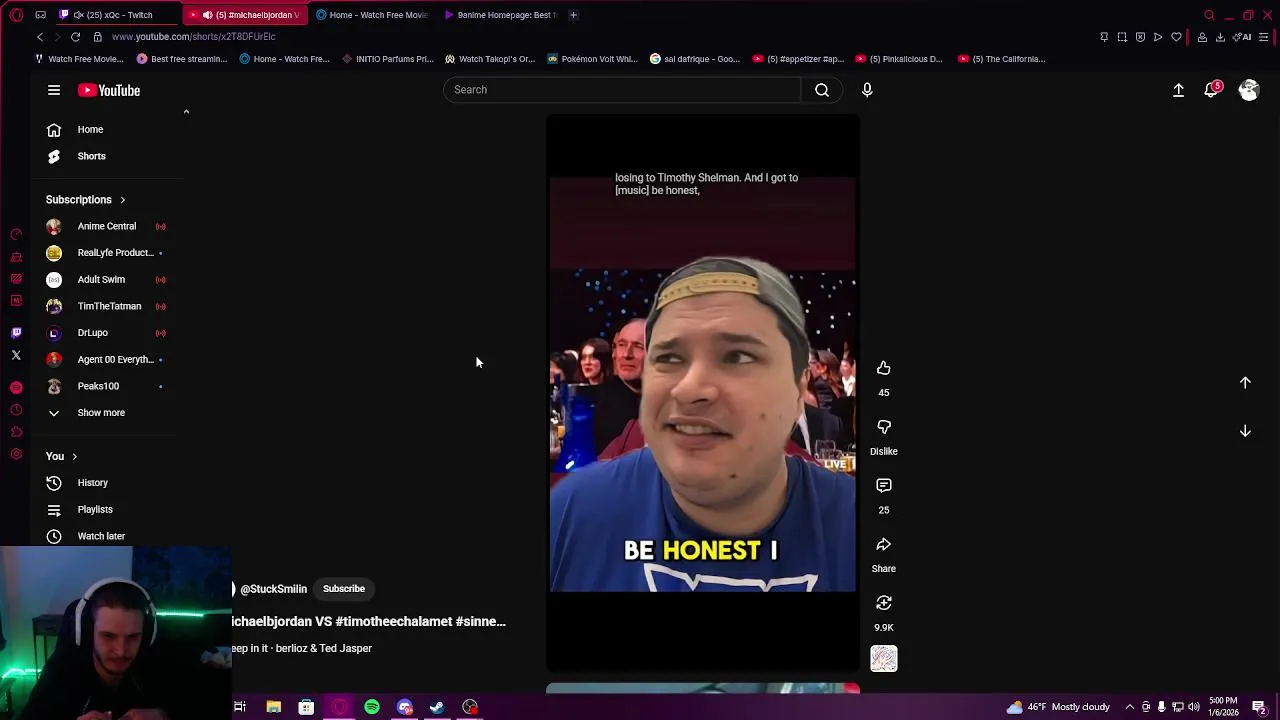Open Steam from Windows taskbar
Screen dimensions: 1280x720
437,707
